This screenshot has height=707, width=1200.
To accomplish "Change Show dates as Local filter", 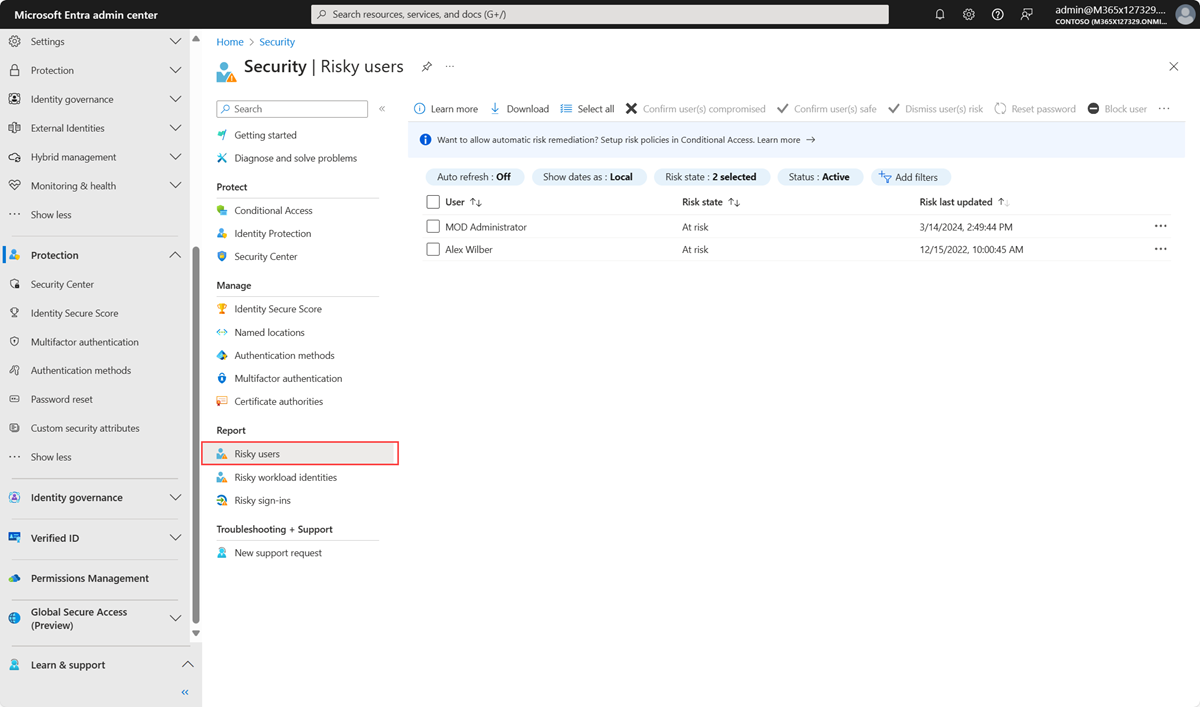I will click(588, 177).
